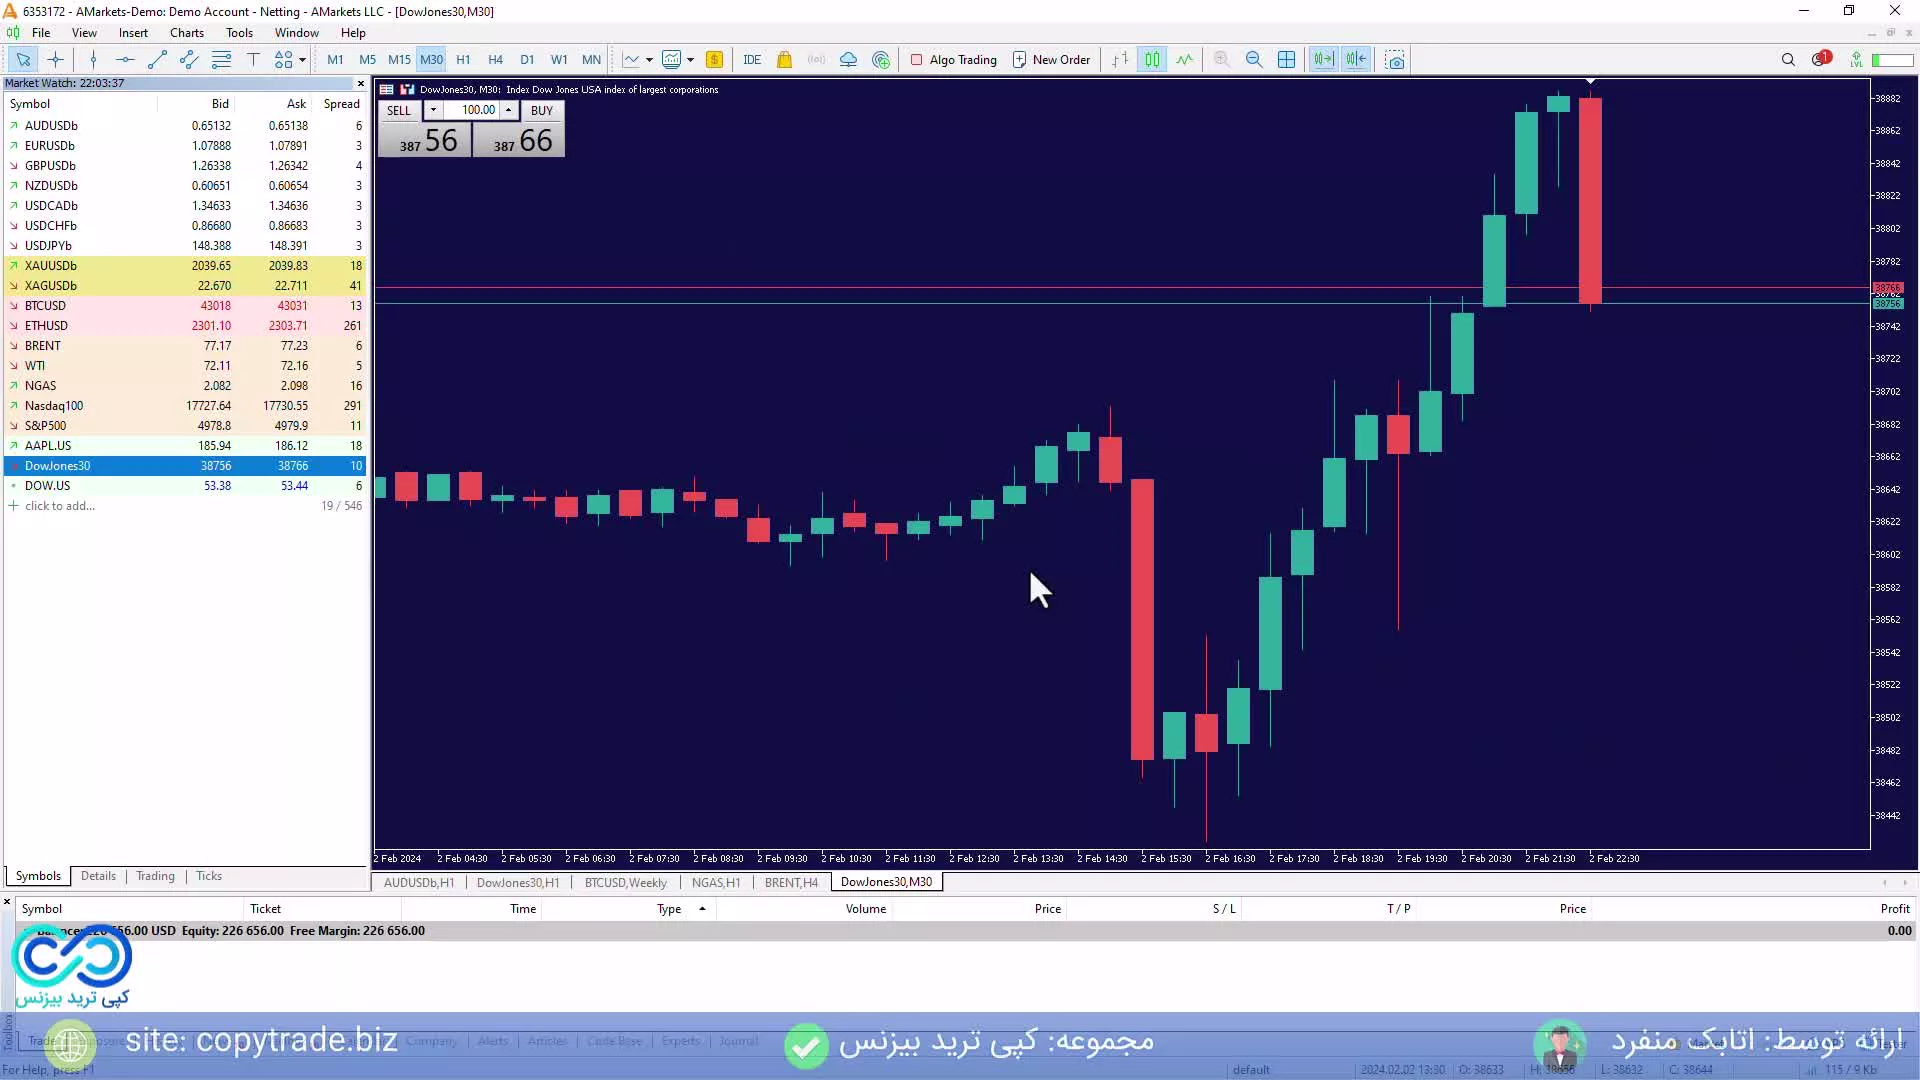Close the Toolbox panel with X
Screen dimensions: 1920x1080
click(x=7, y=902)
